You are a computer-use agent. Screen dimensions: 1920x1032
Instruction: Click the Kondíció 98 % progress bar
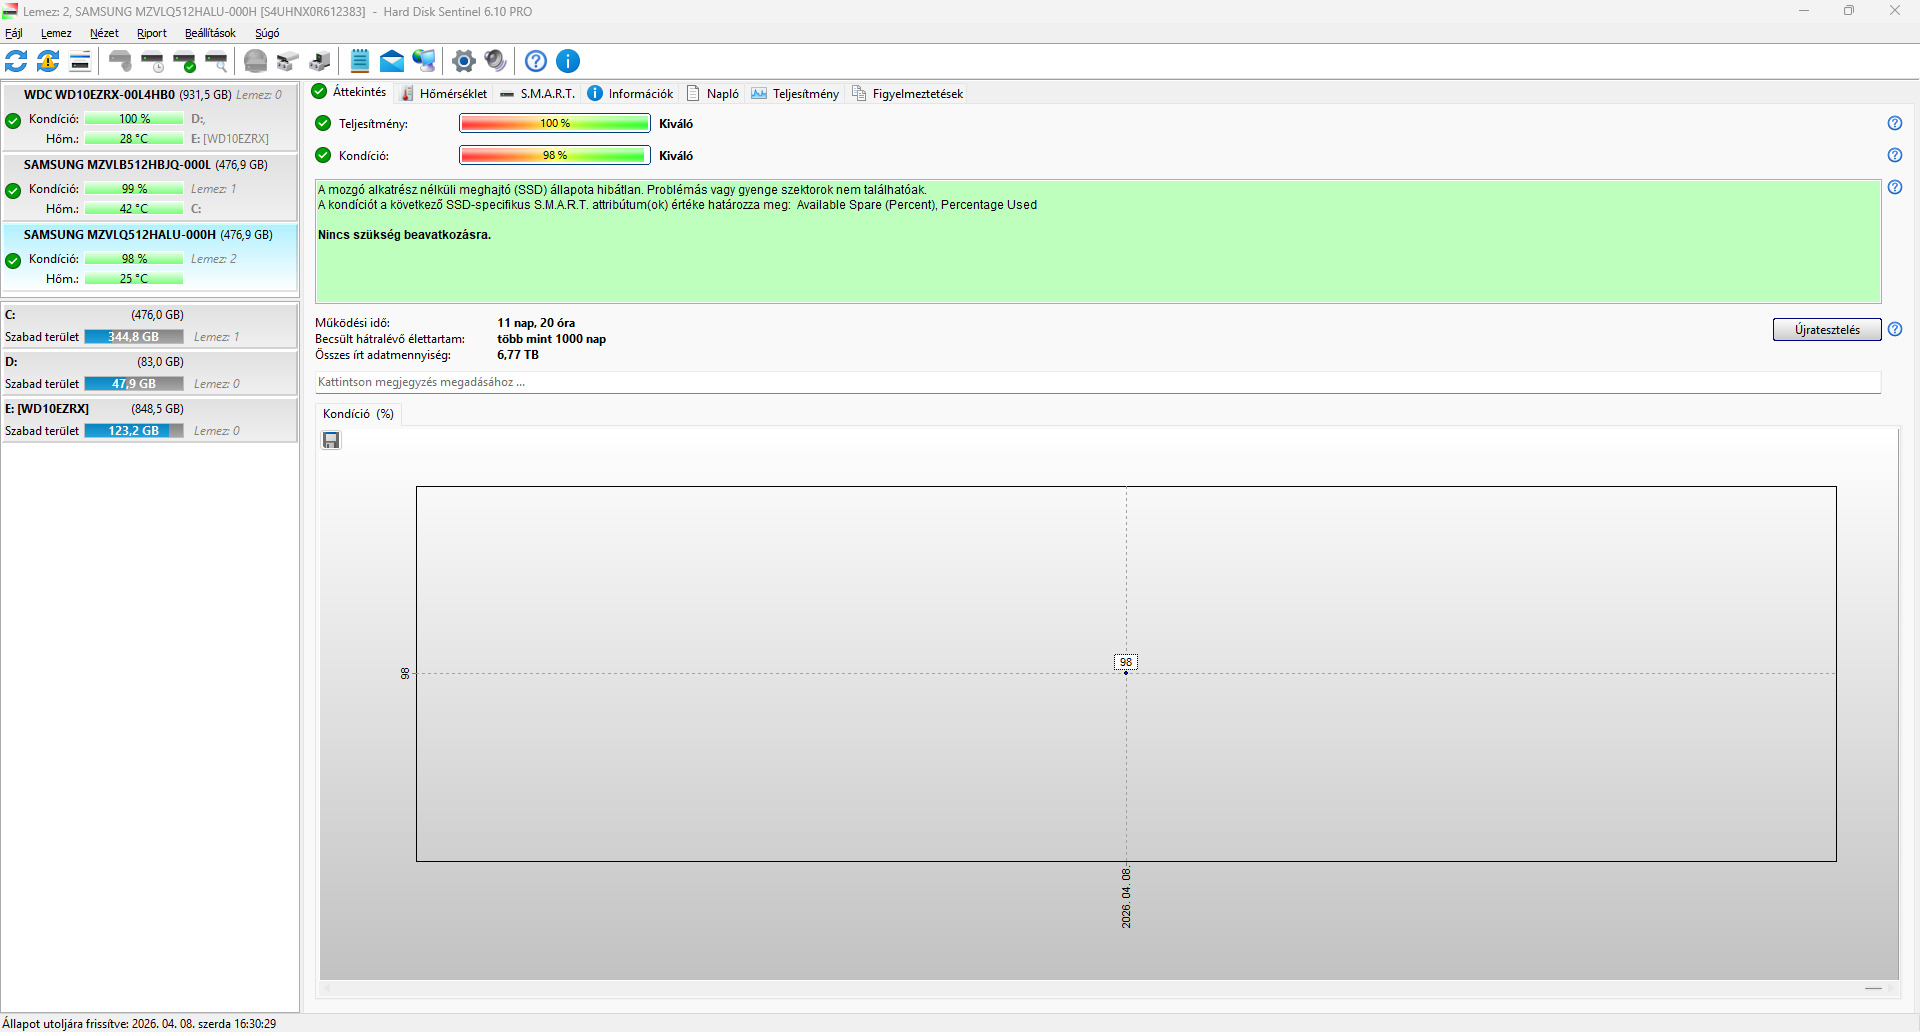click(x=555, y=155)
